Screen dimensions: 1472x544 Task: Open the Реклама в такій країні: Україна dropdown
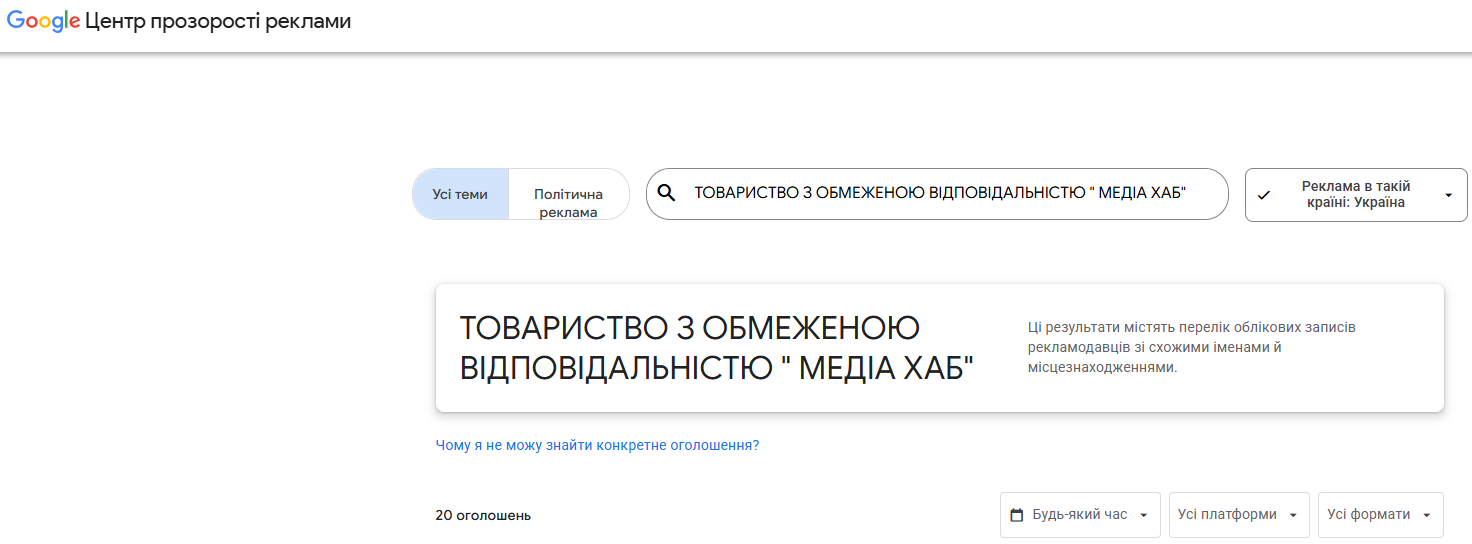pyautogui.click(x=1356, y=195)
